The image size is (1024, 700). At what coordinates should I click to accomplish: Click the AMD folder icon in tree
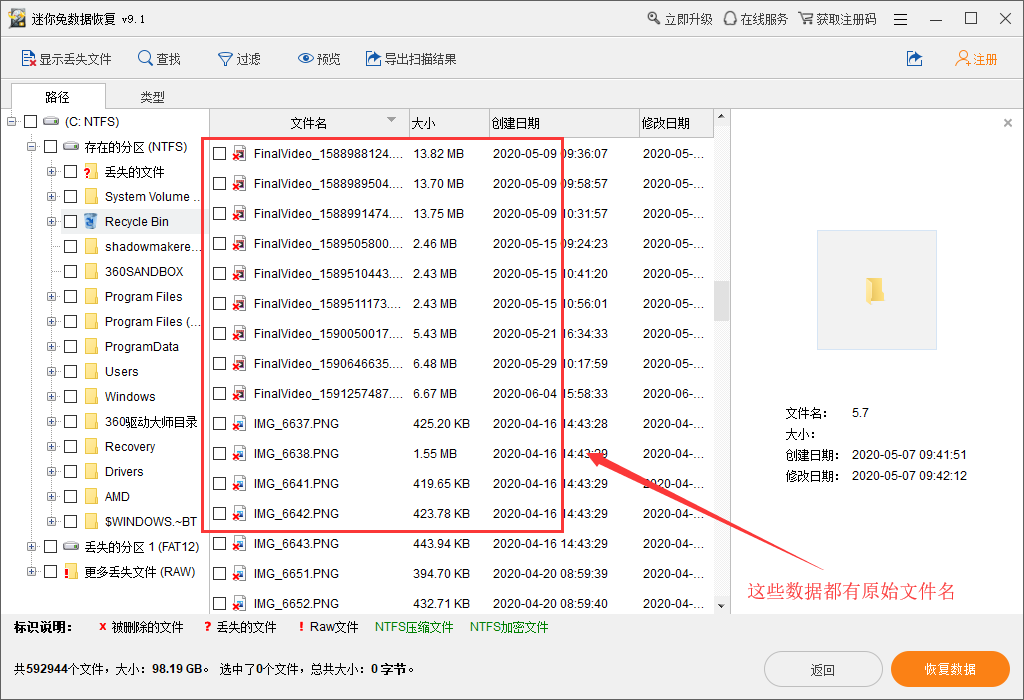pos(91,496)
